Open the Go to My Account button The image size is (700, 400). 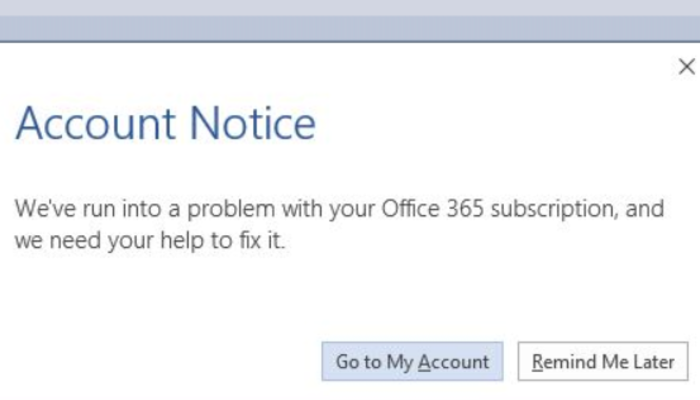412,361
